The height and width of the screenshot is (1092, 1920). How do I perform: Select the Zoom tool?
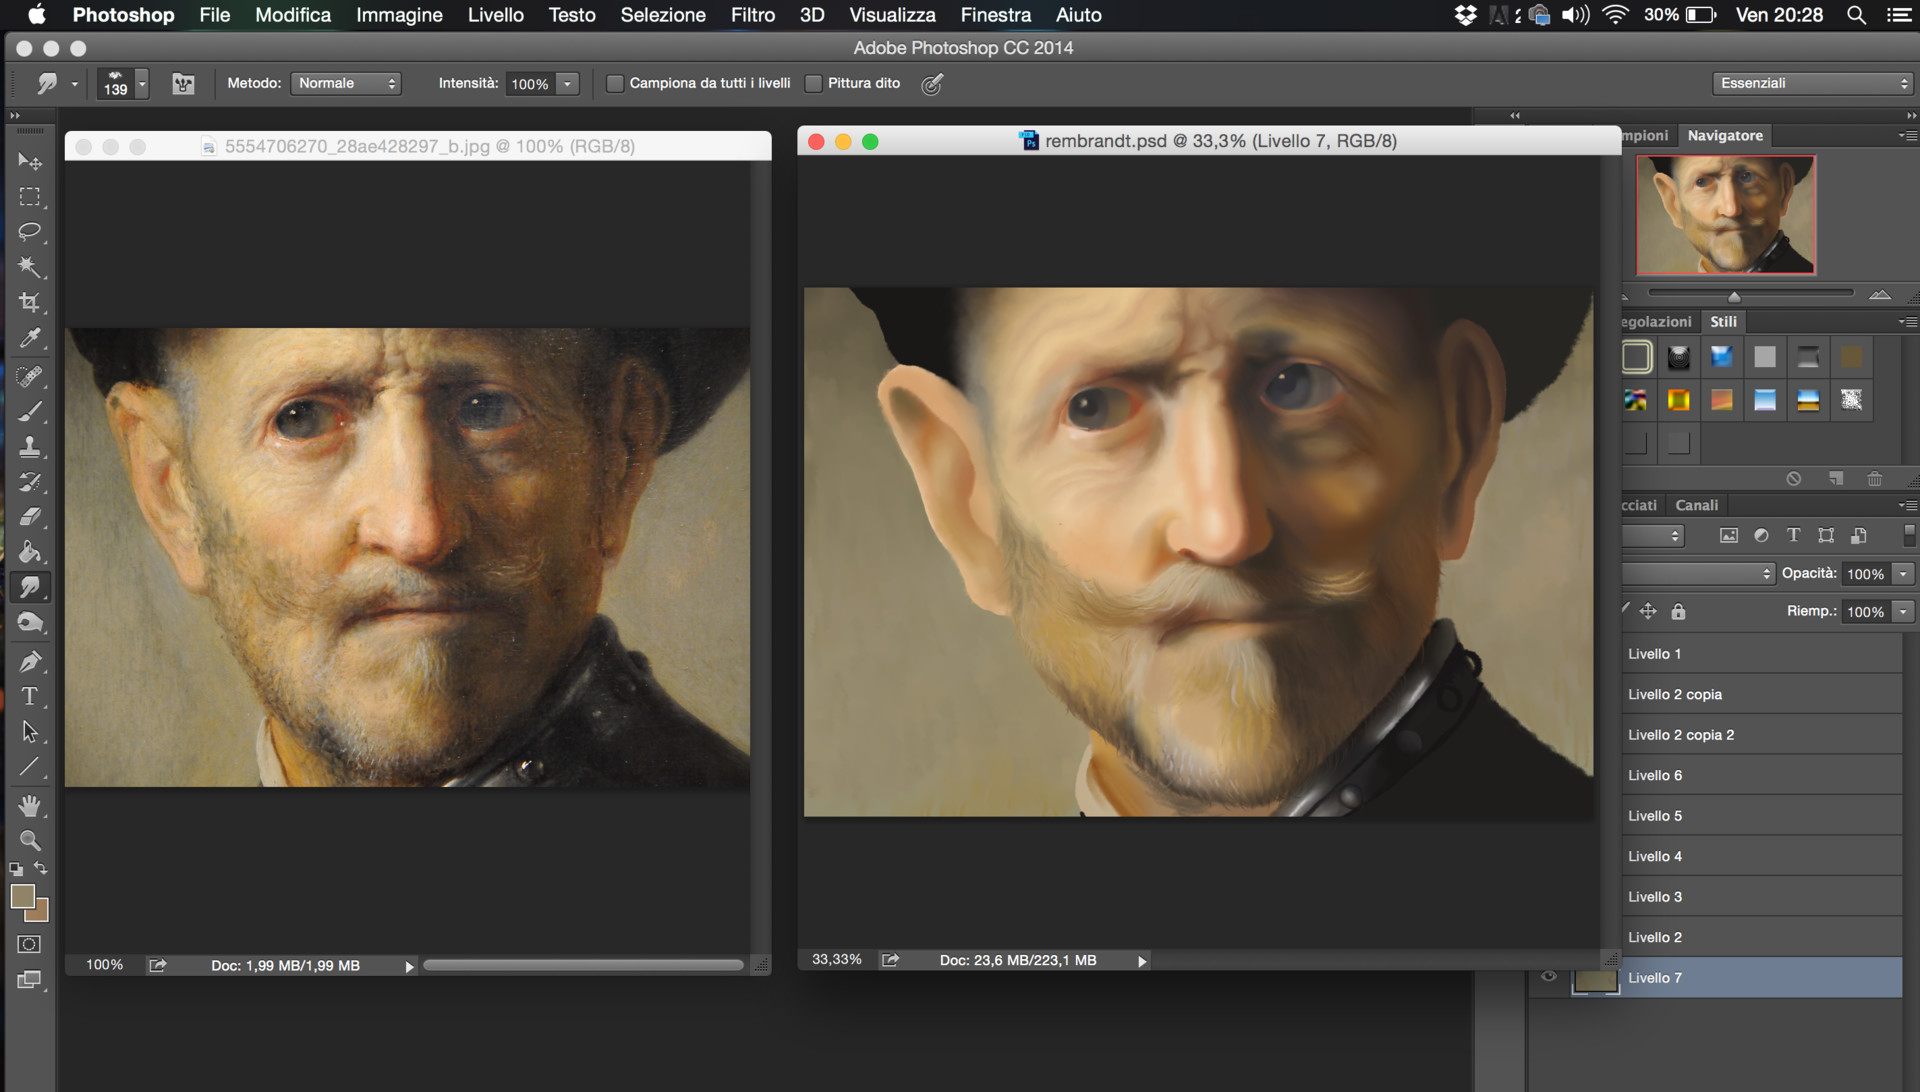[30, 840]
